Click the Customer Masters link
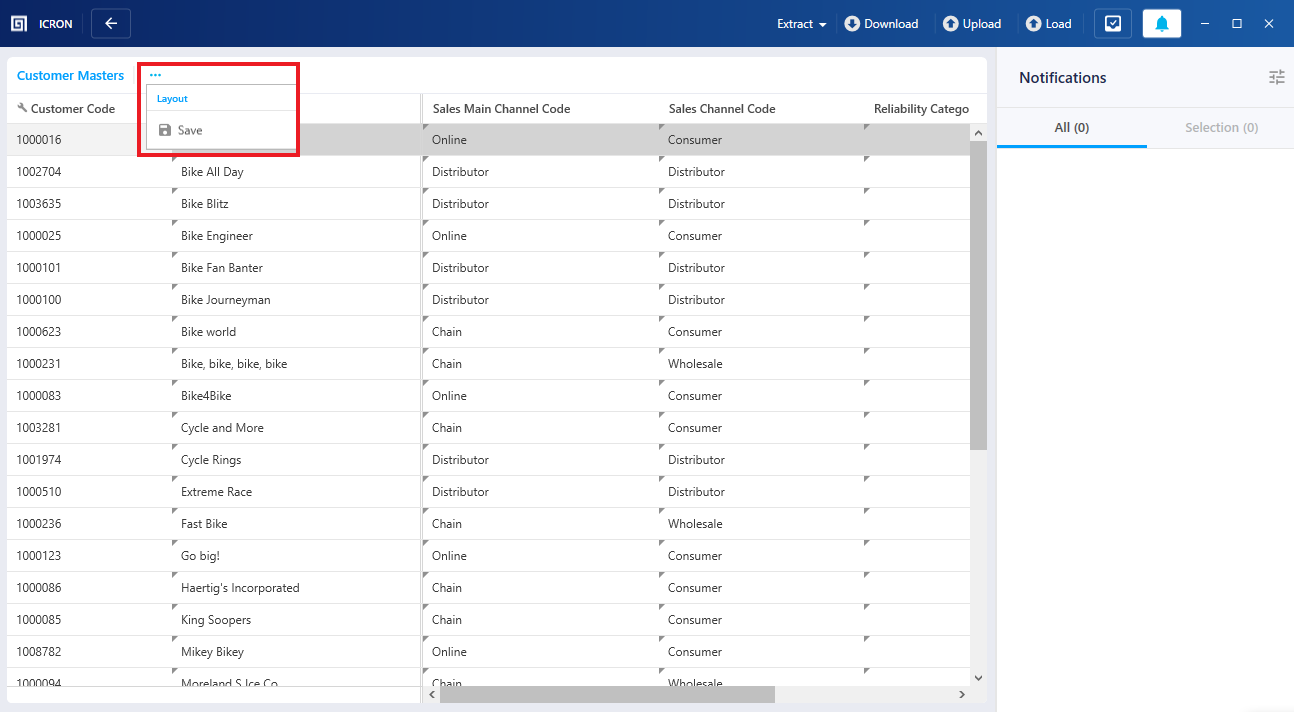Image resolution: width=1294 pixels, height=712 pixels. 70,75
